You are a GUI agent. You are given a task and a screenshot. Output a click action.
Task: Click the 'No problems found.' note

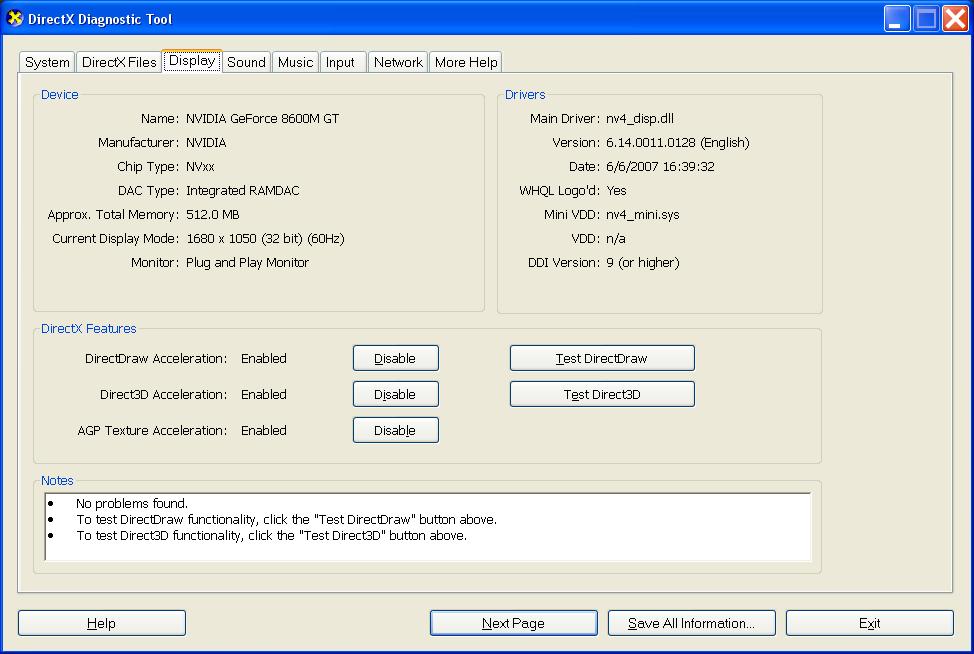click(x=132, y=504)
